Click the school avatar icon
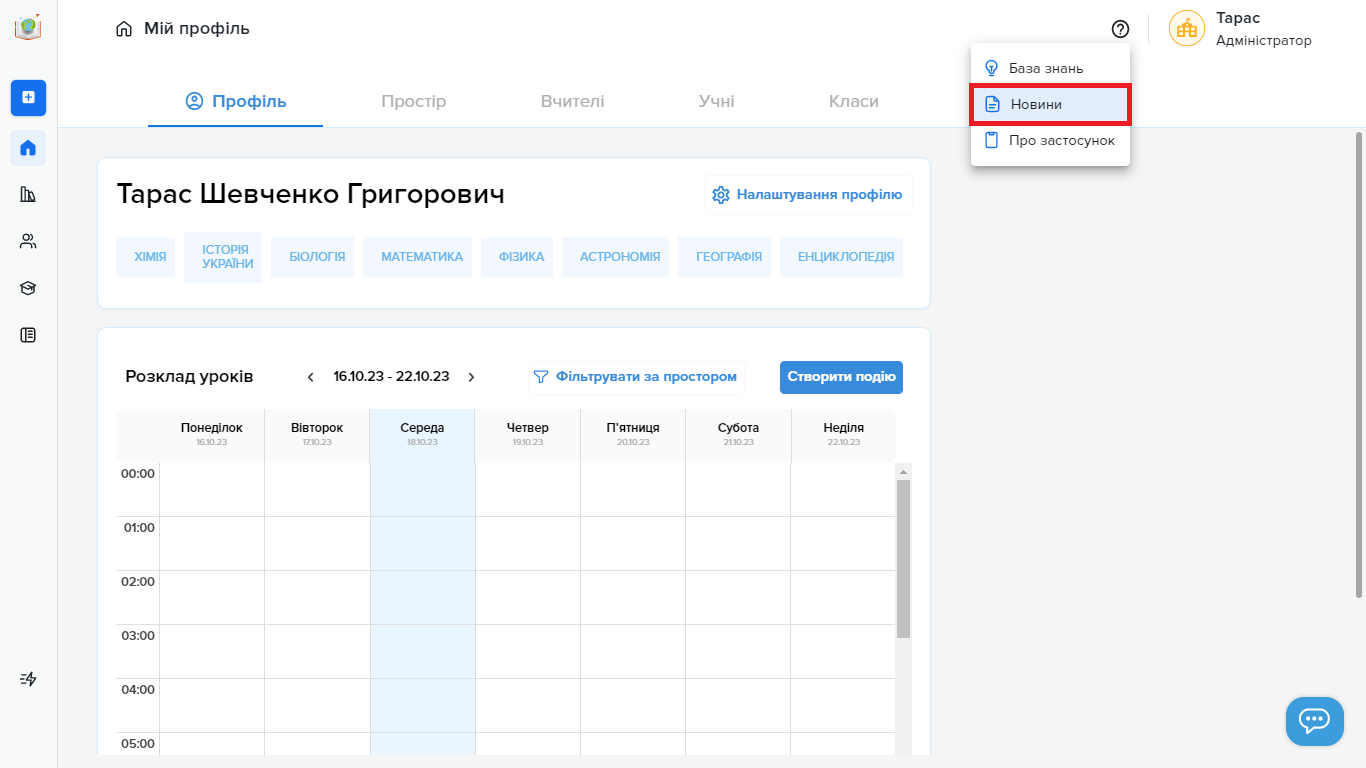Screen dimensions: 1366x768 [1187, 29]
